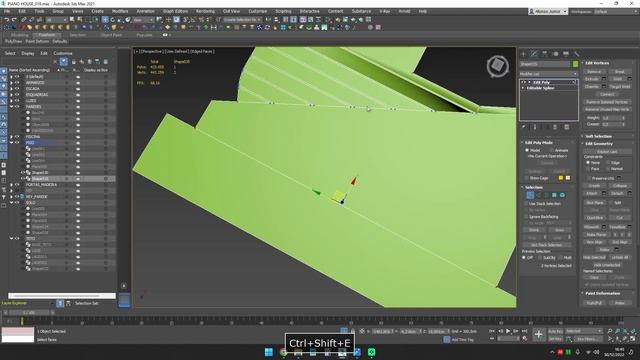Click the Pin Stack icon
Screen dimensions: 640x360
point(524,127)
